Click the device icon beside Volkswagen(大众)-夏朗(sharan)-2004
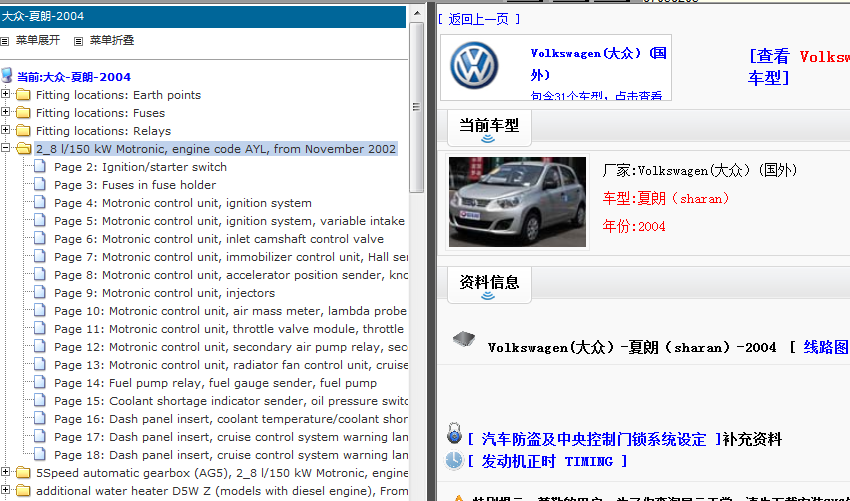 coord(464,339)
